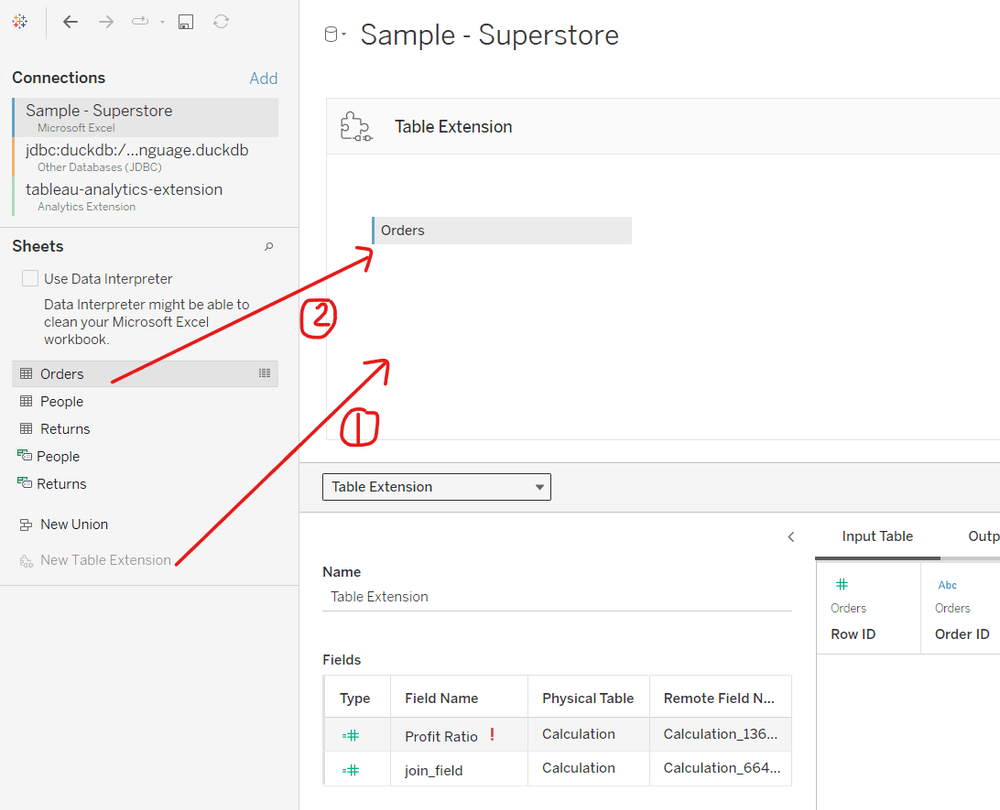Add a new connection
Screen dimensions: 1000x810
[263, 78]
